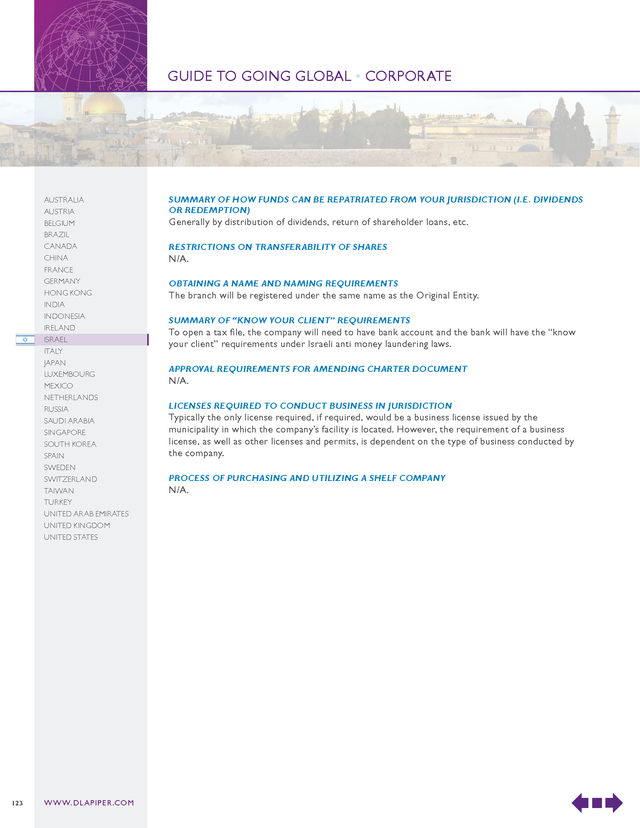The height and width of the screenshot is (828, 640).
Task: Go to Australia in the country list
Action: [x=64, y=200]
